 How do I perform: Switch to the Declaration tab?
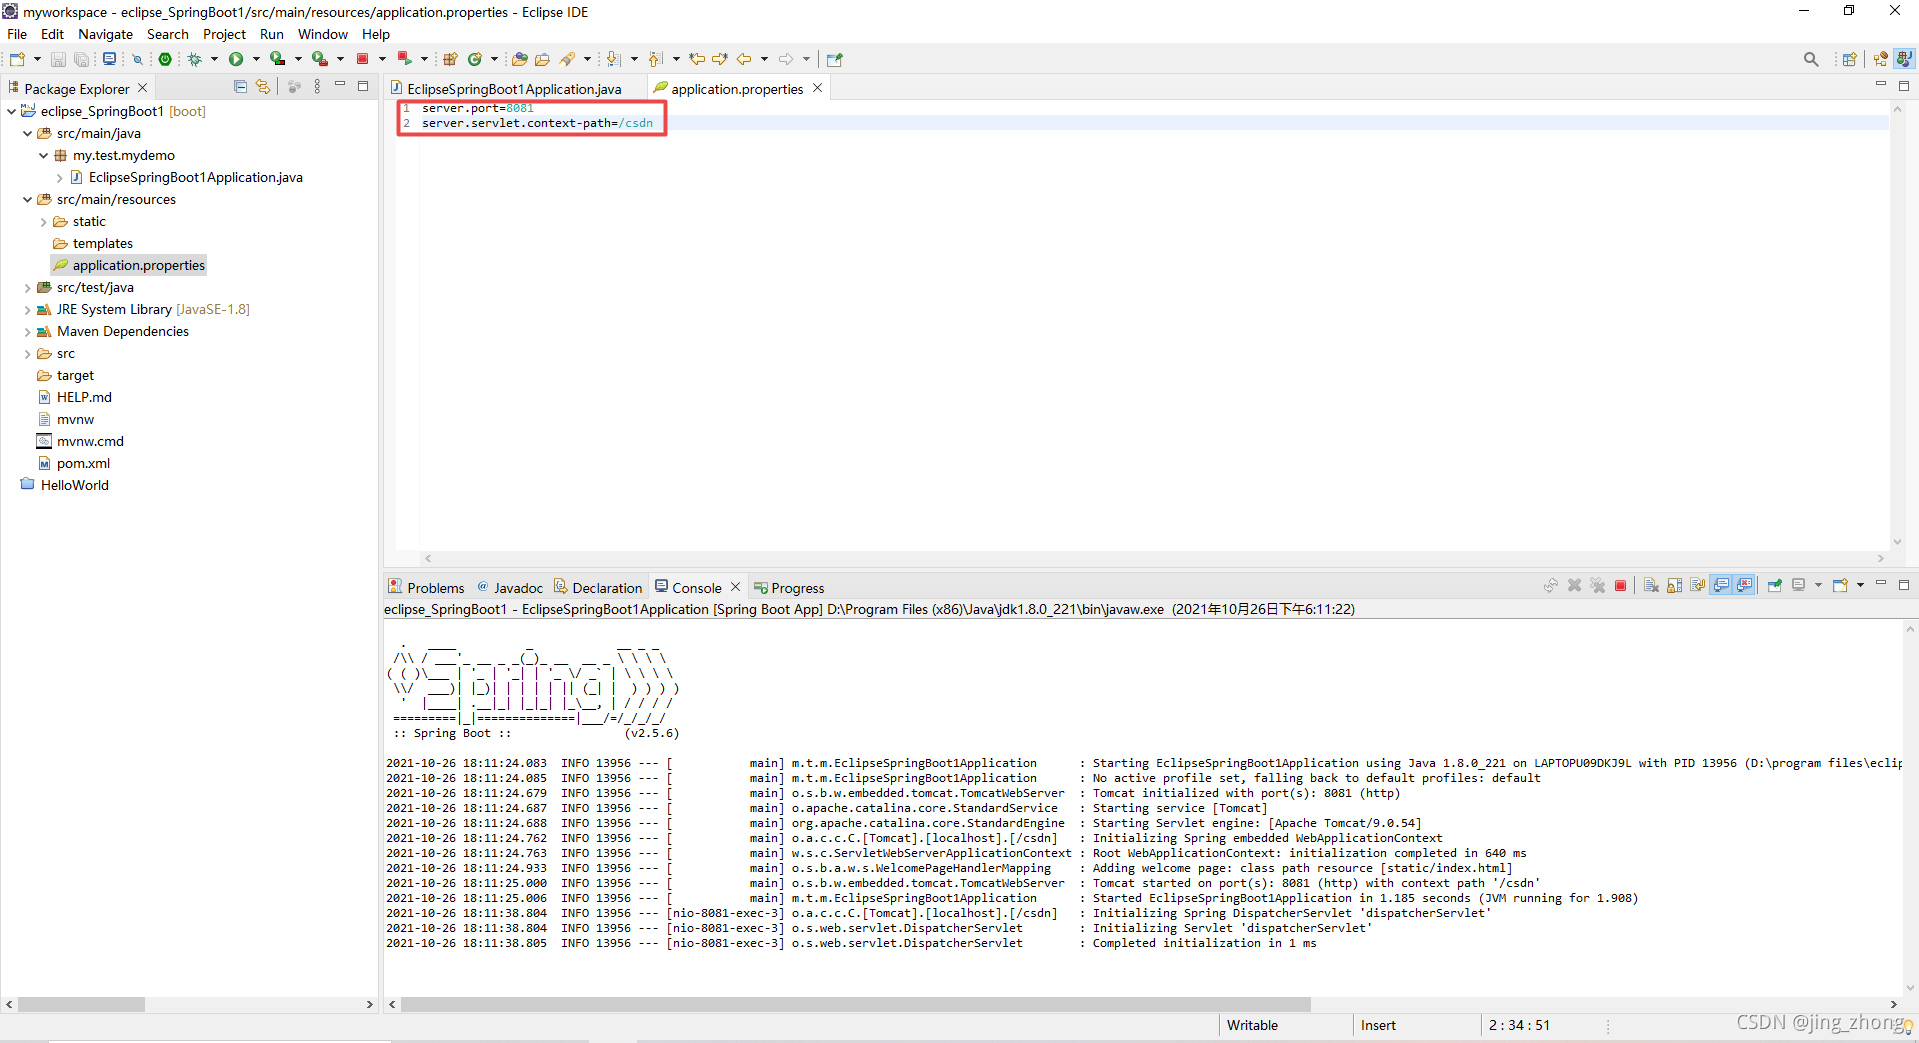(x=598, y=588)
